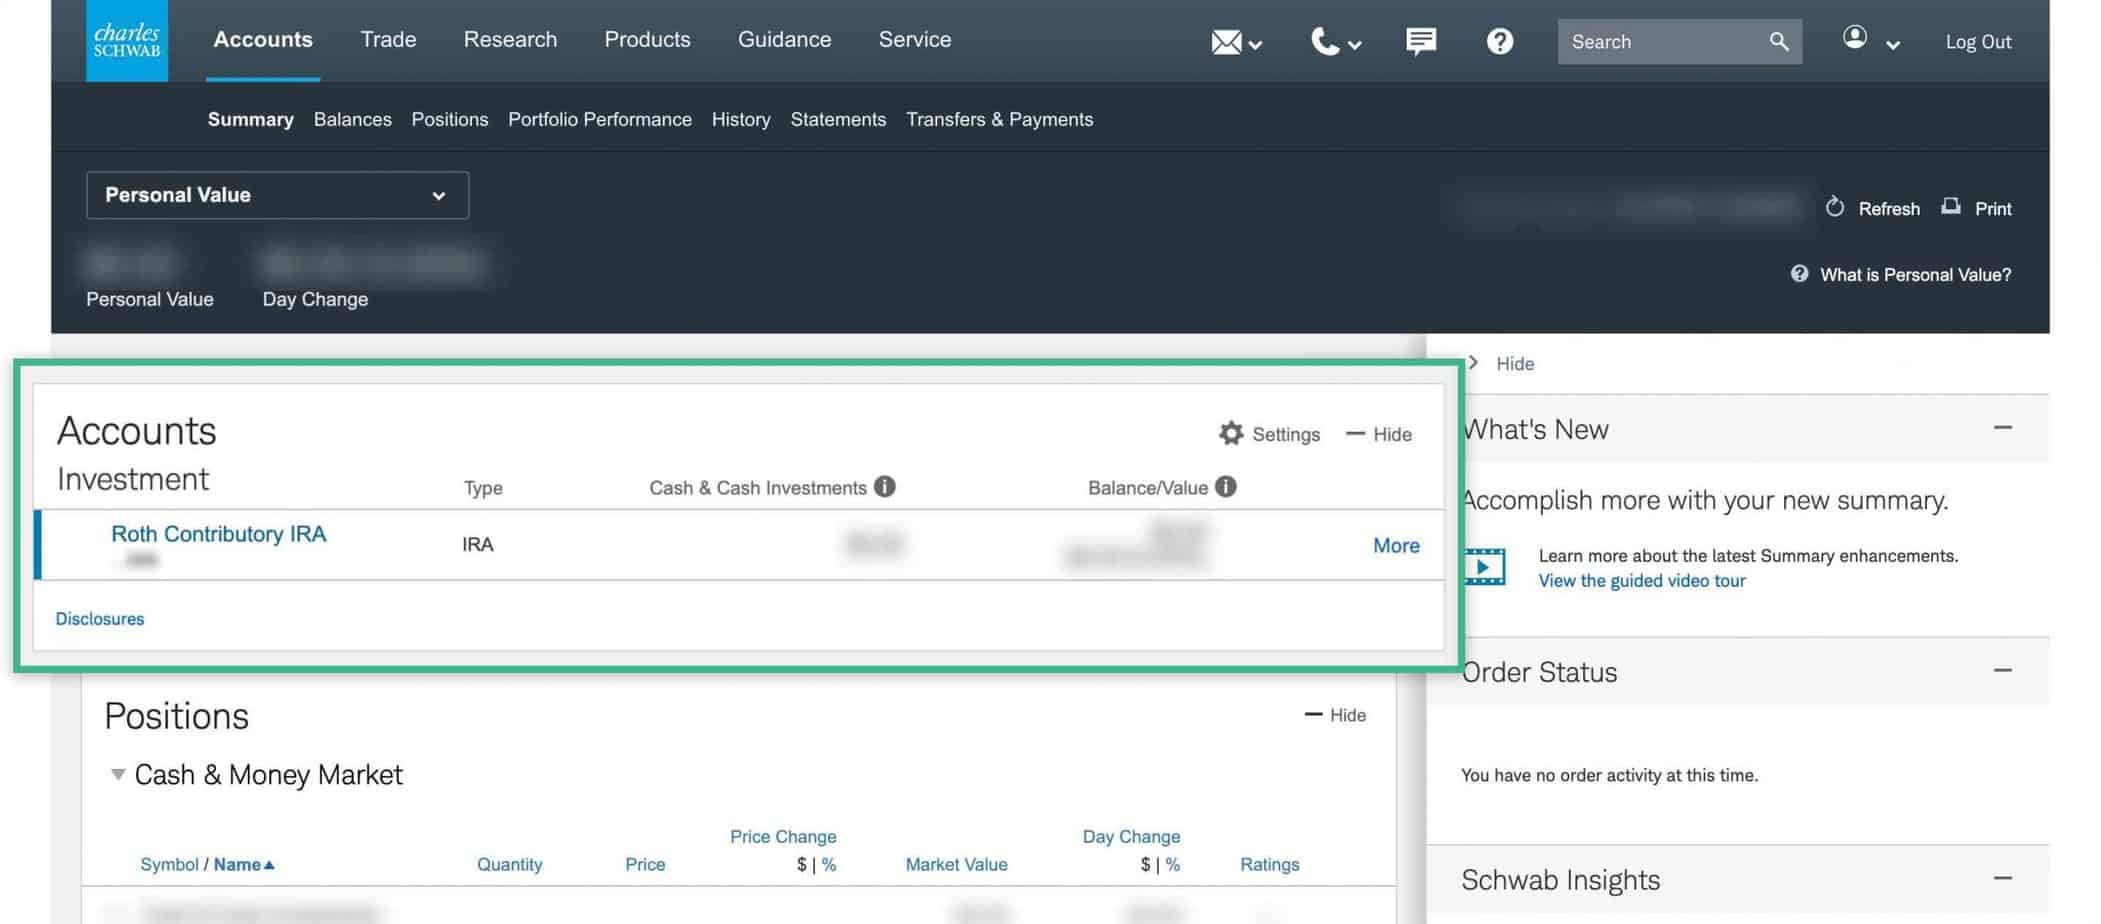Screen dimensions: 2101x924
Task: Open the chat bubble icon
Action: [x=1420, y=41]
